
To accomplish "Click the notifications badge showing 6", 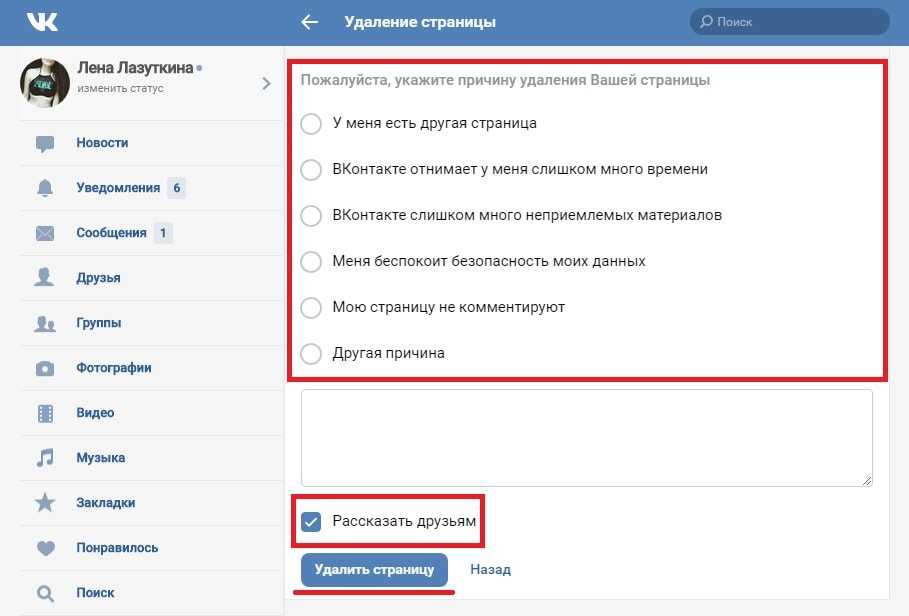I will [x=176, y=188].
